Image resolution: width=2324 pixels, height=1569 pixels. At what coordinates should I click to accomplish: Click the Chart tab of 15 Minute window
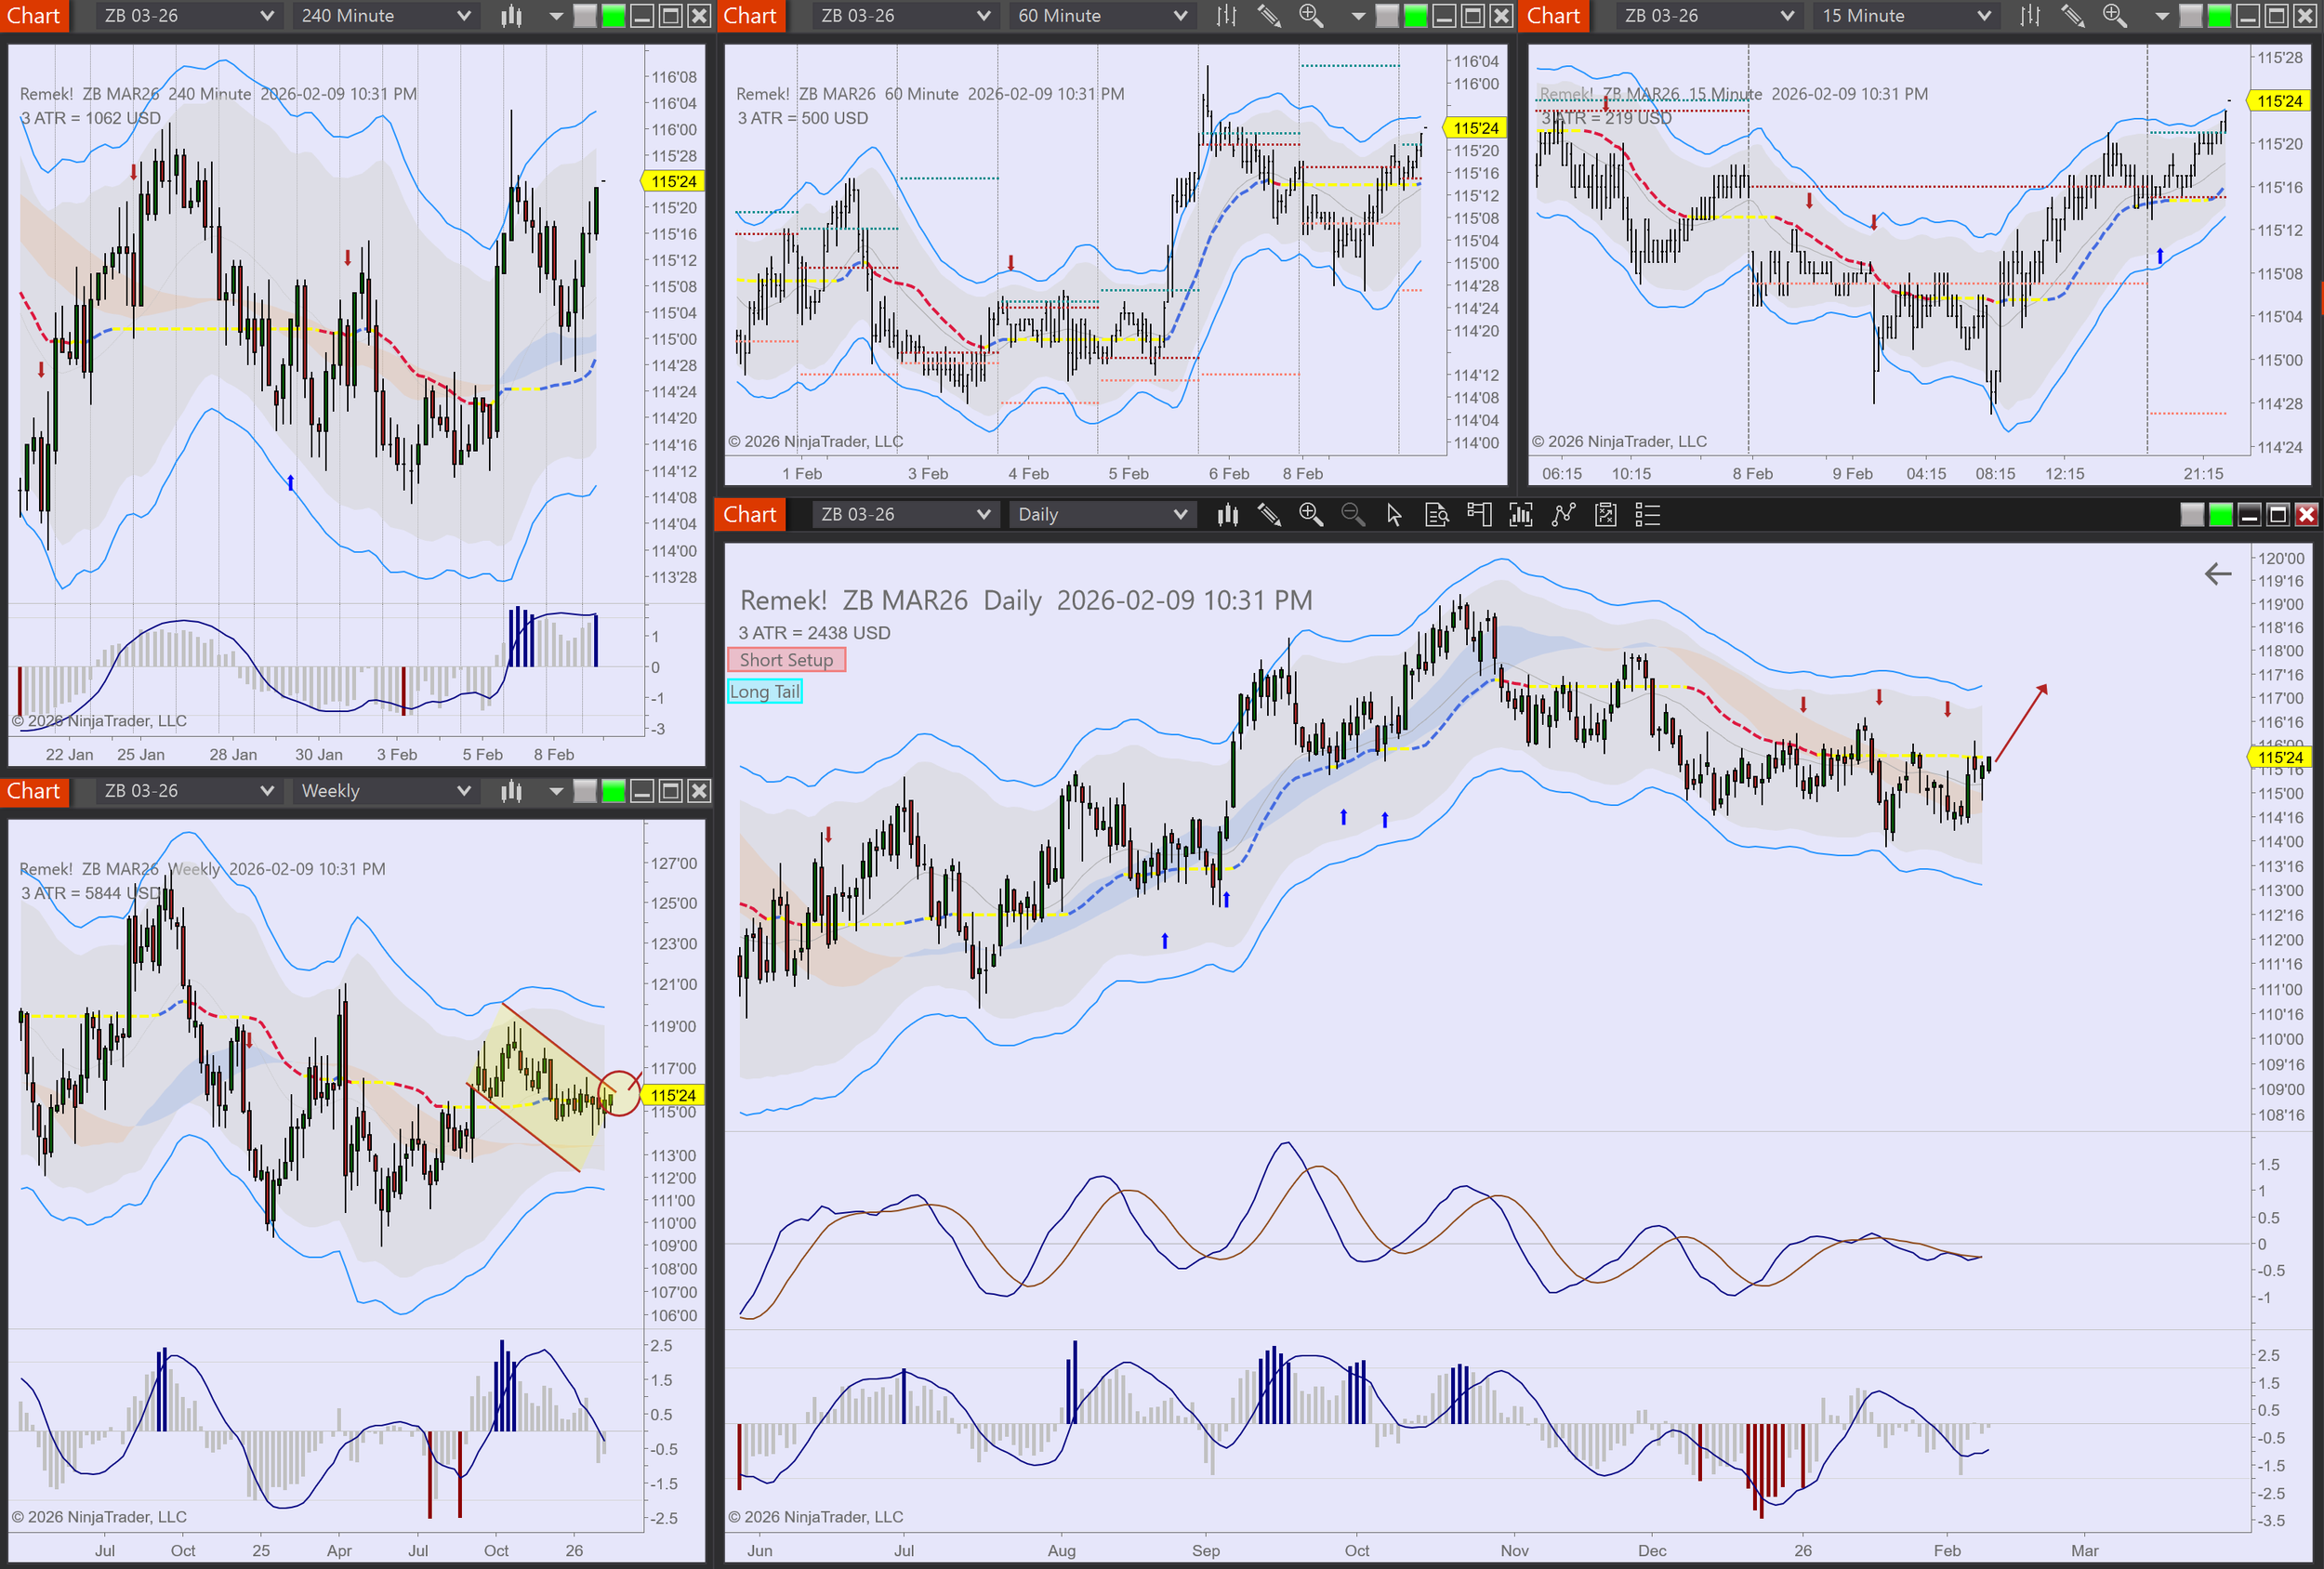pyautogui.click(x=1553, y=16)
